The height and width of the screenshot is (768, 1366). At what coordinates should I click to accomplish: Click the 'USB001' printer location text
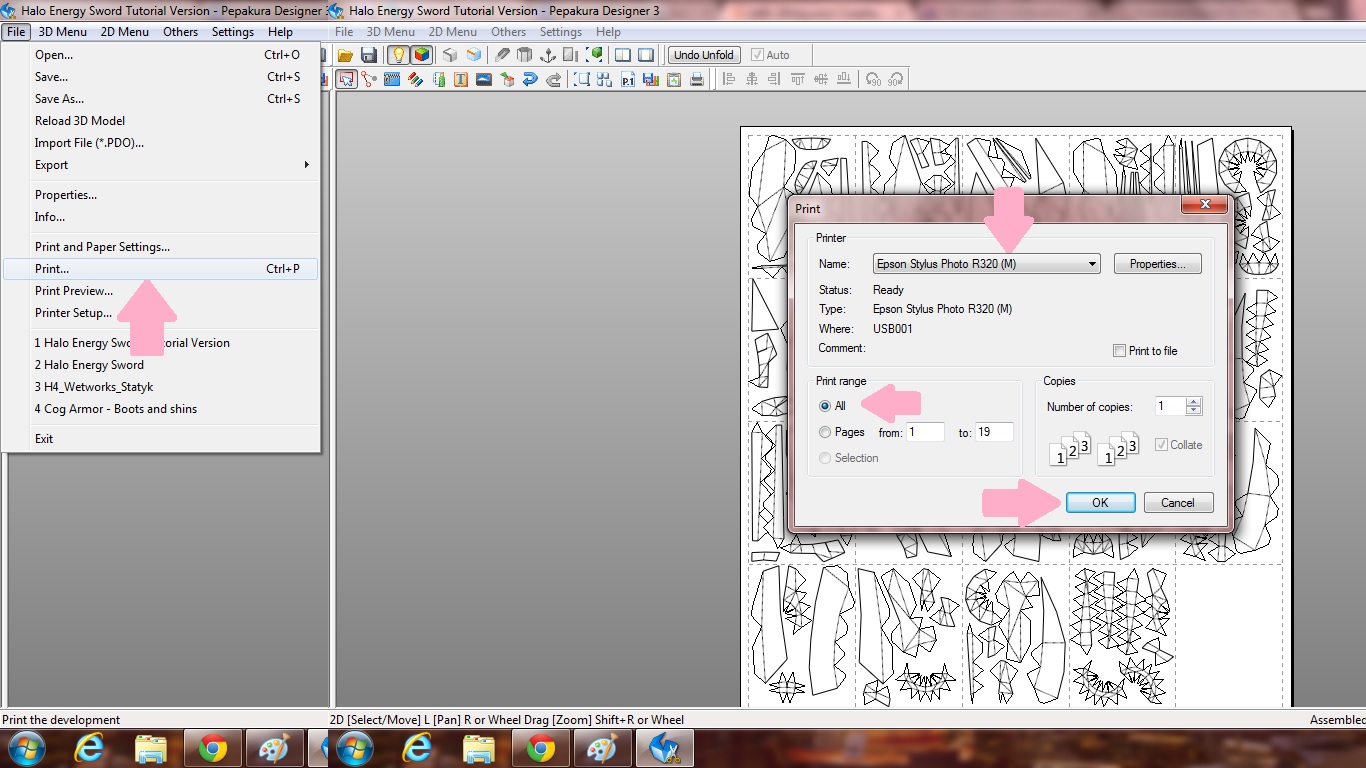click(893, 329)
